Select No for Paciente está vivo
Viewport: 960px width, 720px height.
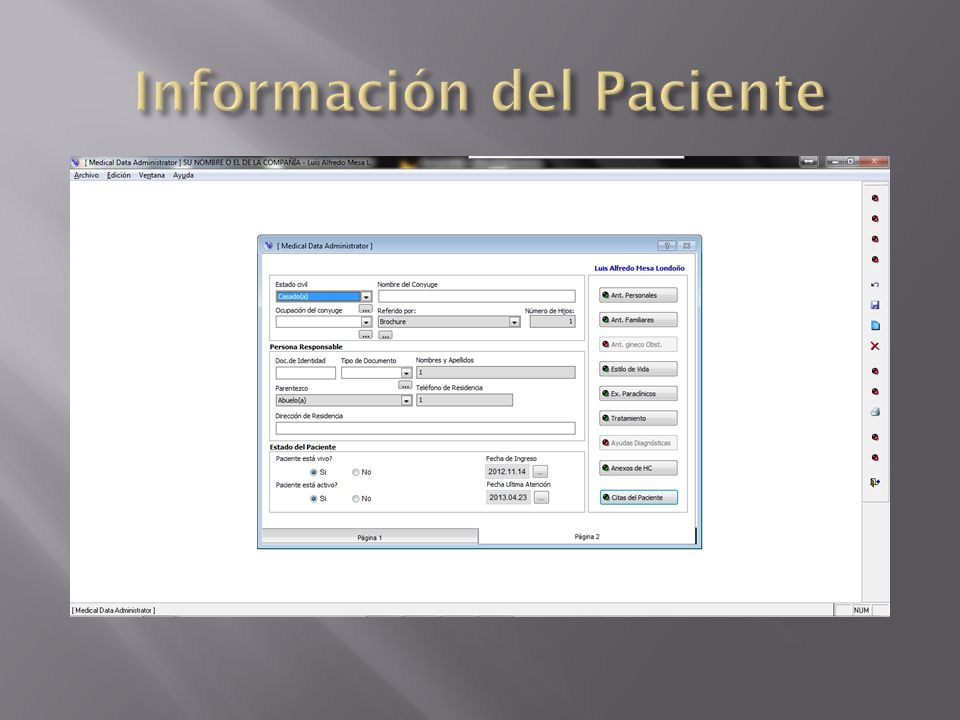(x=355, y=472)
